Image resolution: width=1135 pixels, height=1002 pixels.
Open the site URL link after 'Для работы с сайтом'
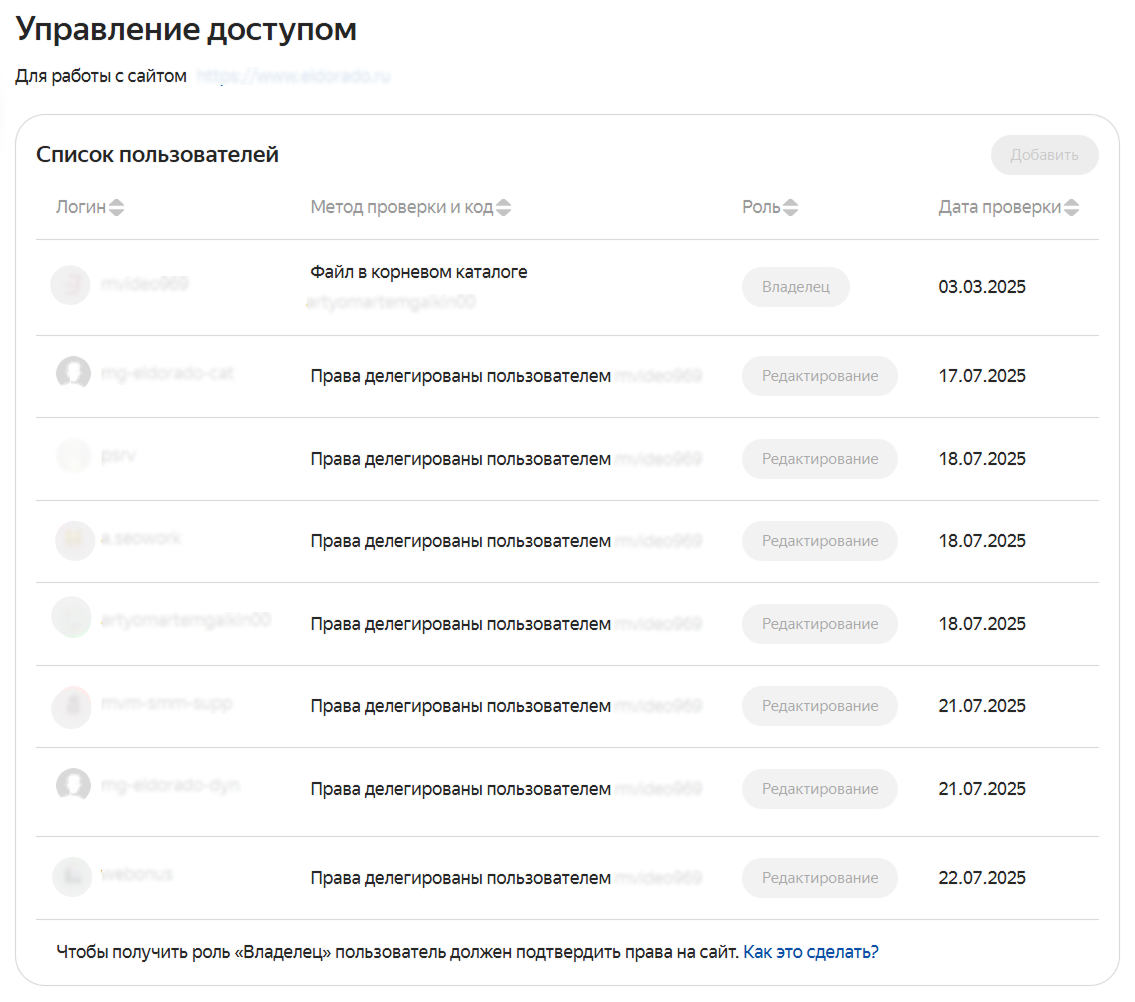tap(293, 76)
